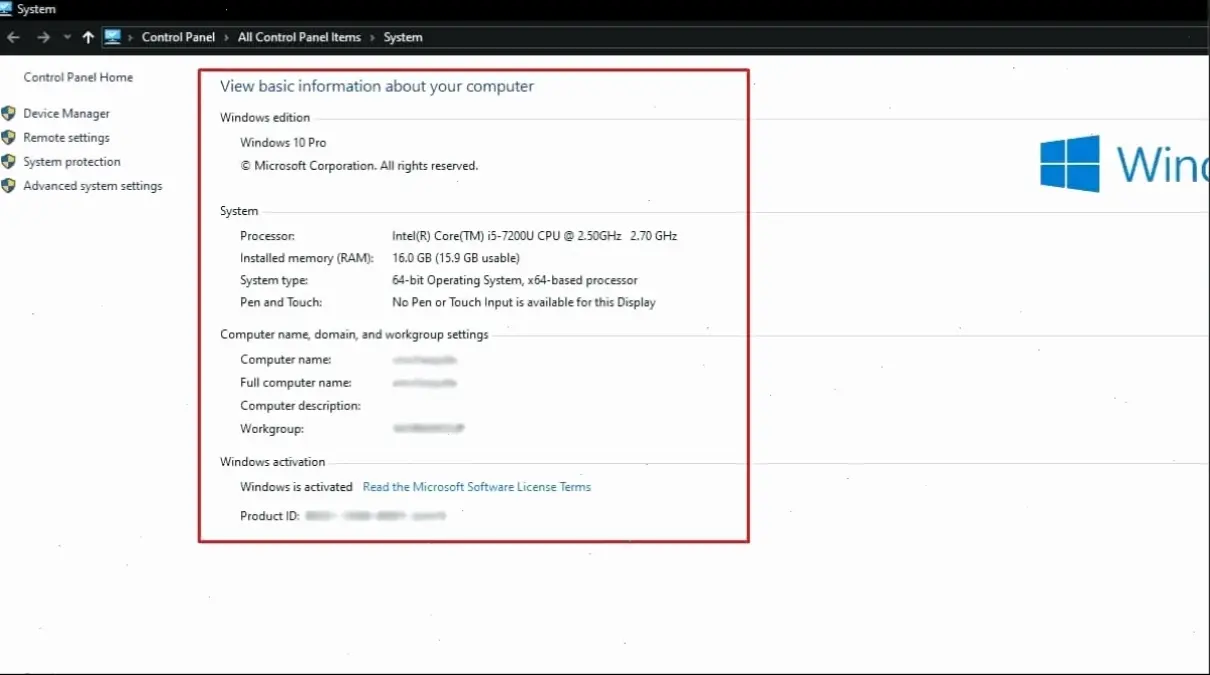Viewport: 1210px width, 675px height.
Task: Go up one level with Up arrow
Action: point(88,37)
